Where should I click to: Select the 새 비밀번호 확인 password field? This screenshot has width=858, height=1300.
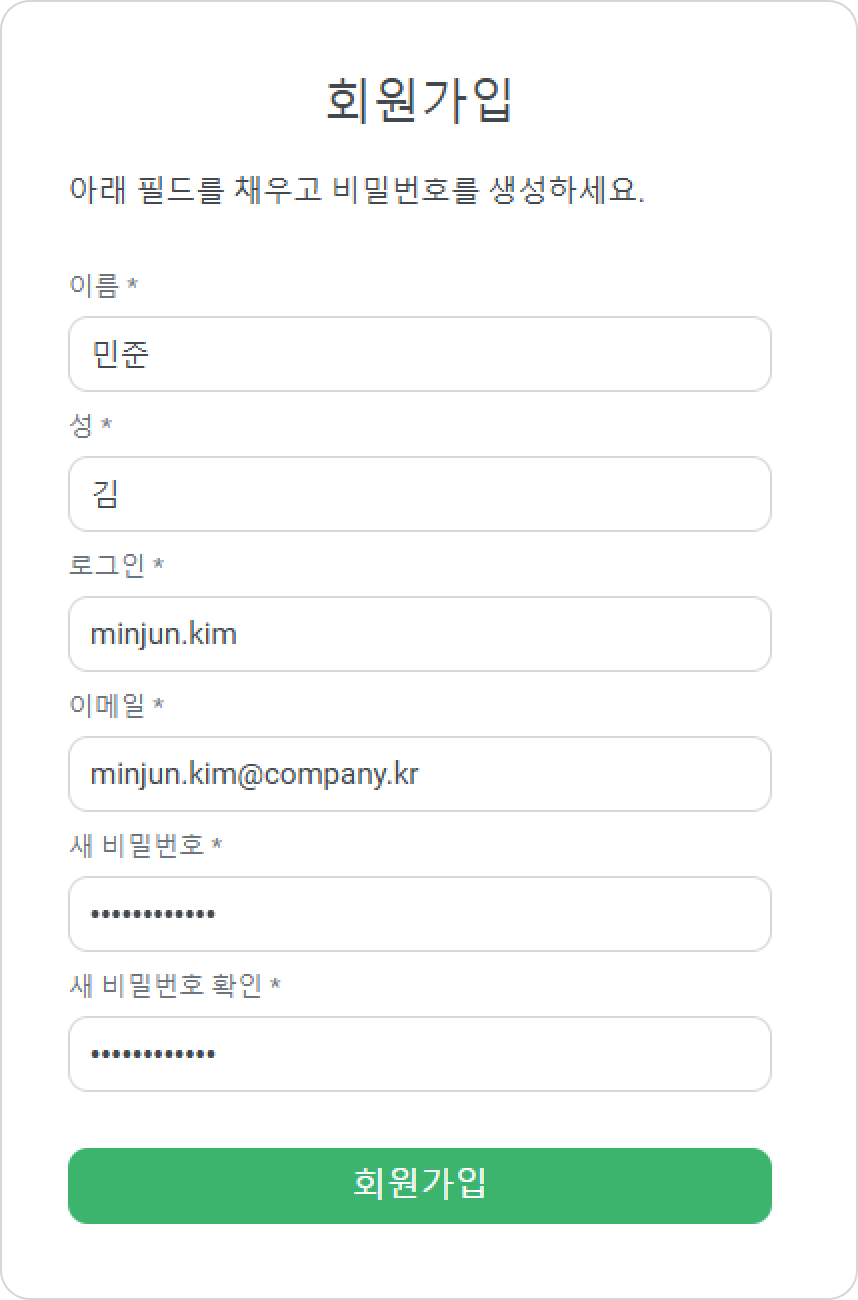coord(420,1054)
